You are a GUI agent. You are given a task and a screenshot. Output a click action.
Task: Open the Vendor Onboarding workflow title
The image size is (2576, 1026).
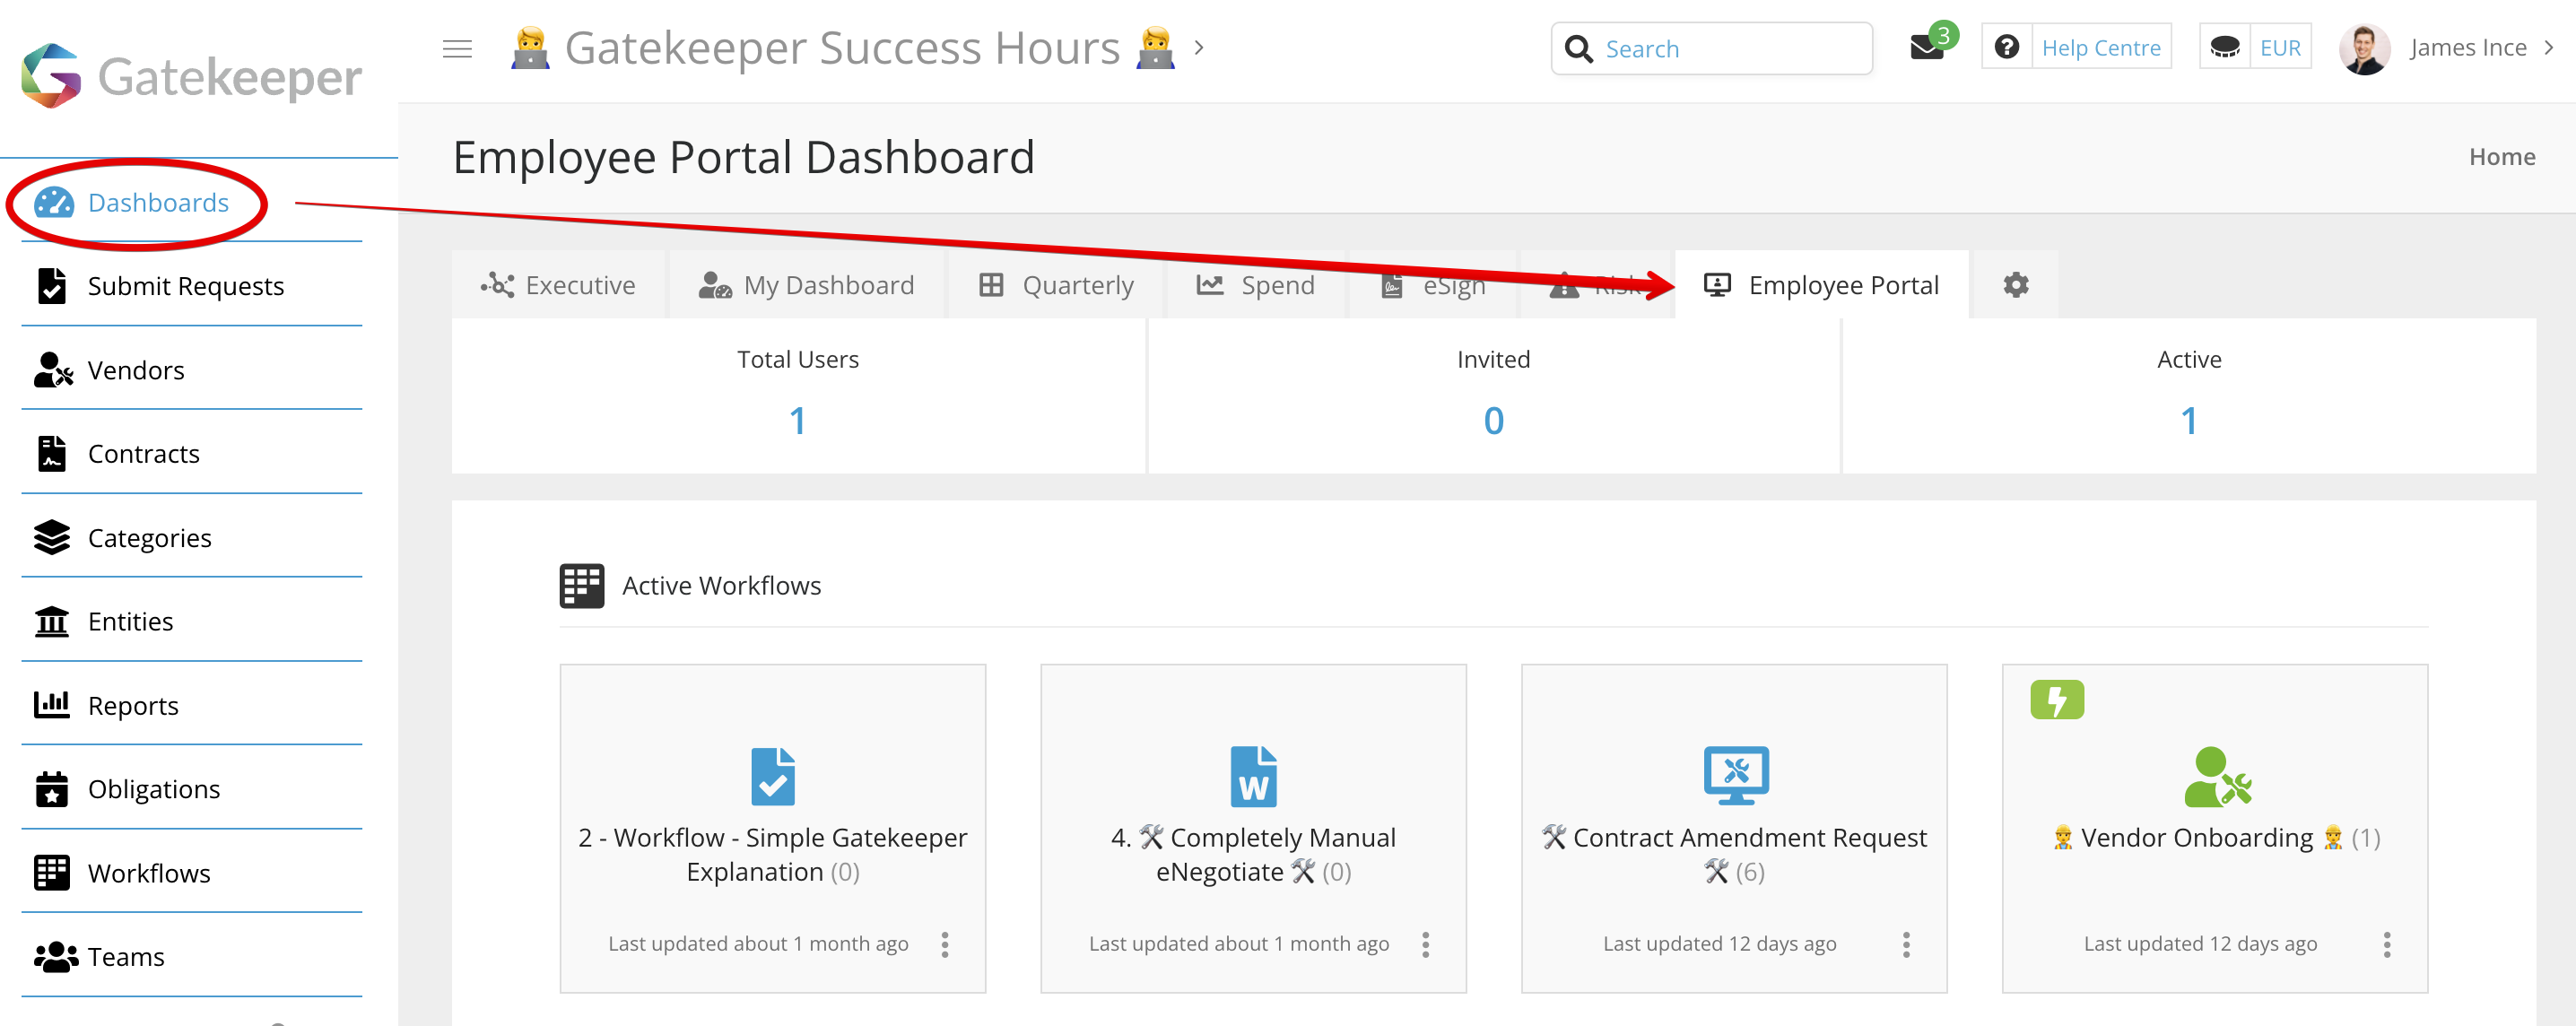tap(2215, 838)
